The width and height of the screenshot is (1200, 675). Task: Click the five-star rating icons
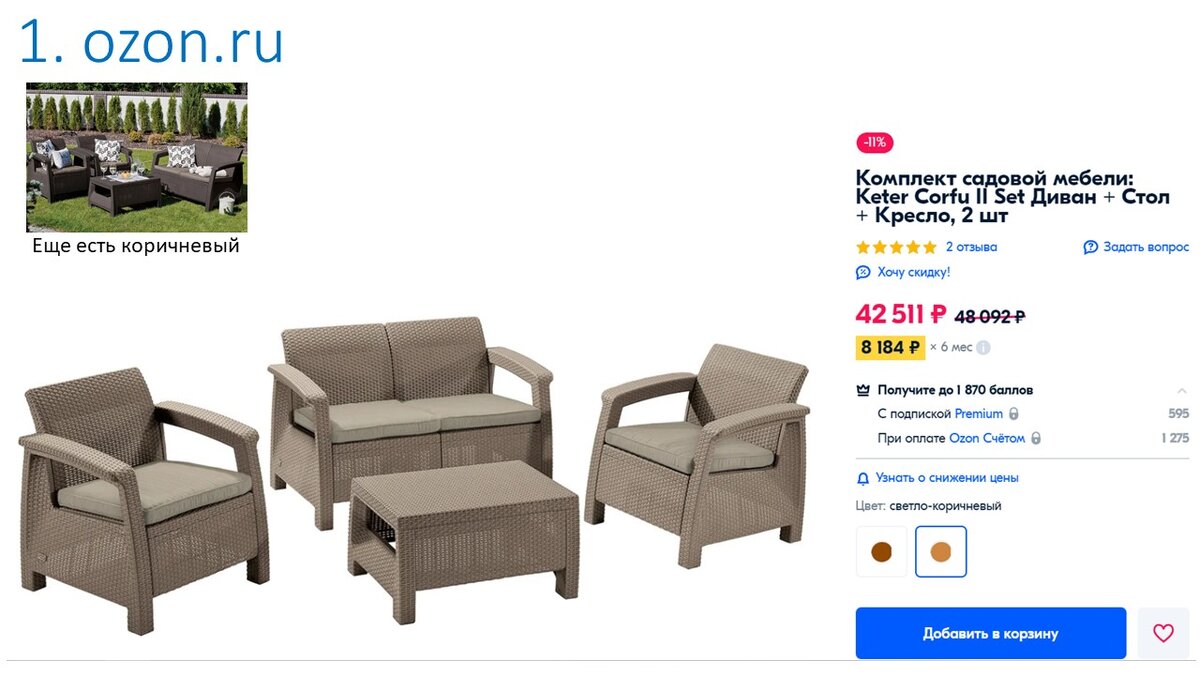pos(896,247)
